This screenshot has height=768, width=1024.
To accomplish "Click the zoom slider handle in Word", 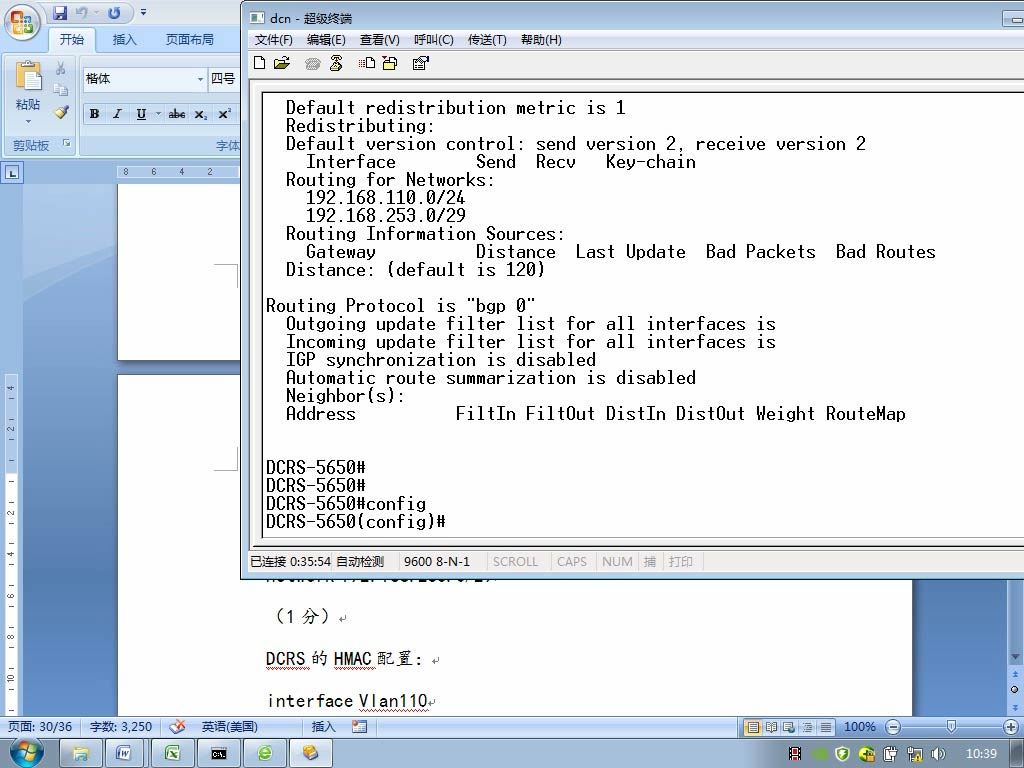I will point(952,726).
